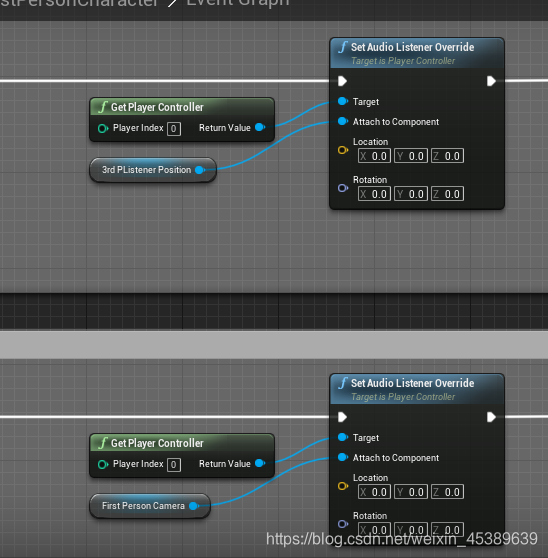Select the 3rd PListener Position variable node
548x558 pixels.
tap(153, 170)
